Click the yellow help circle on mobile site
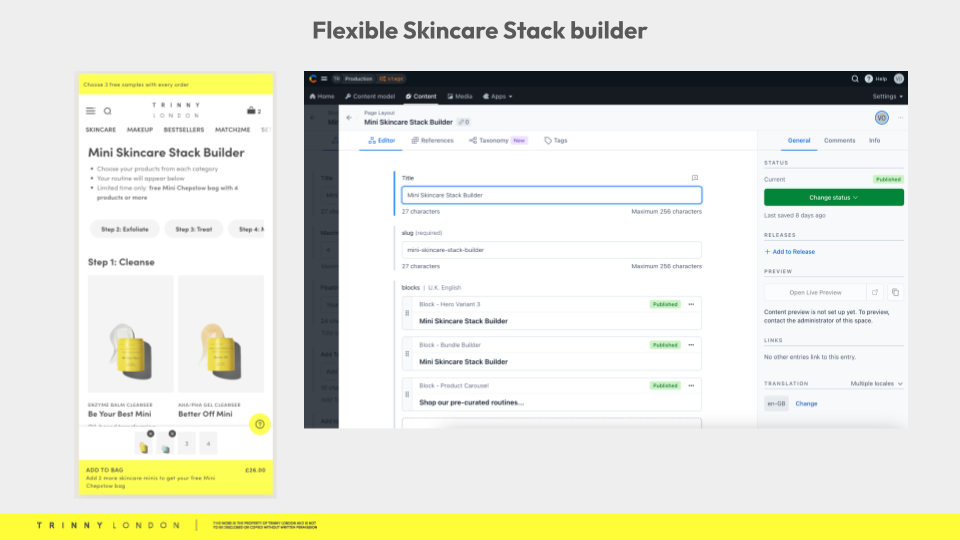This screenshot has width=960, height=540. (260, 424)
